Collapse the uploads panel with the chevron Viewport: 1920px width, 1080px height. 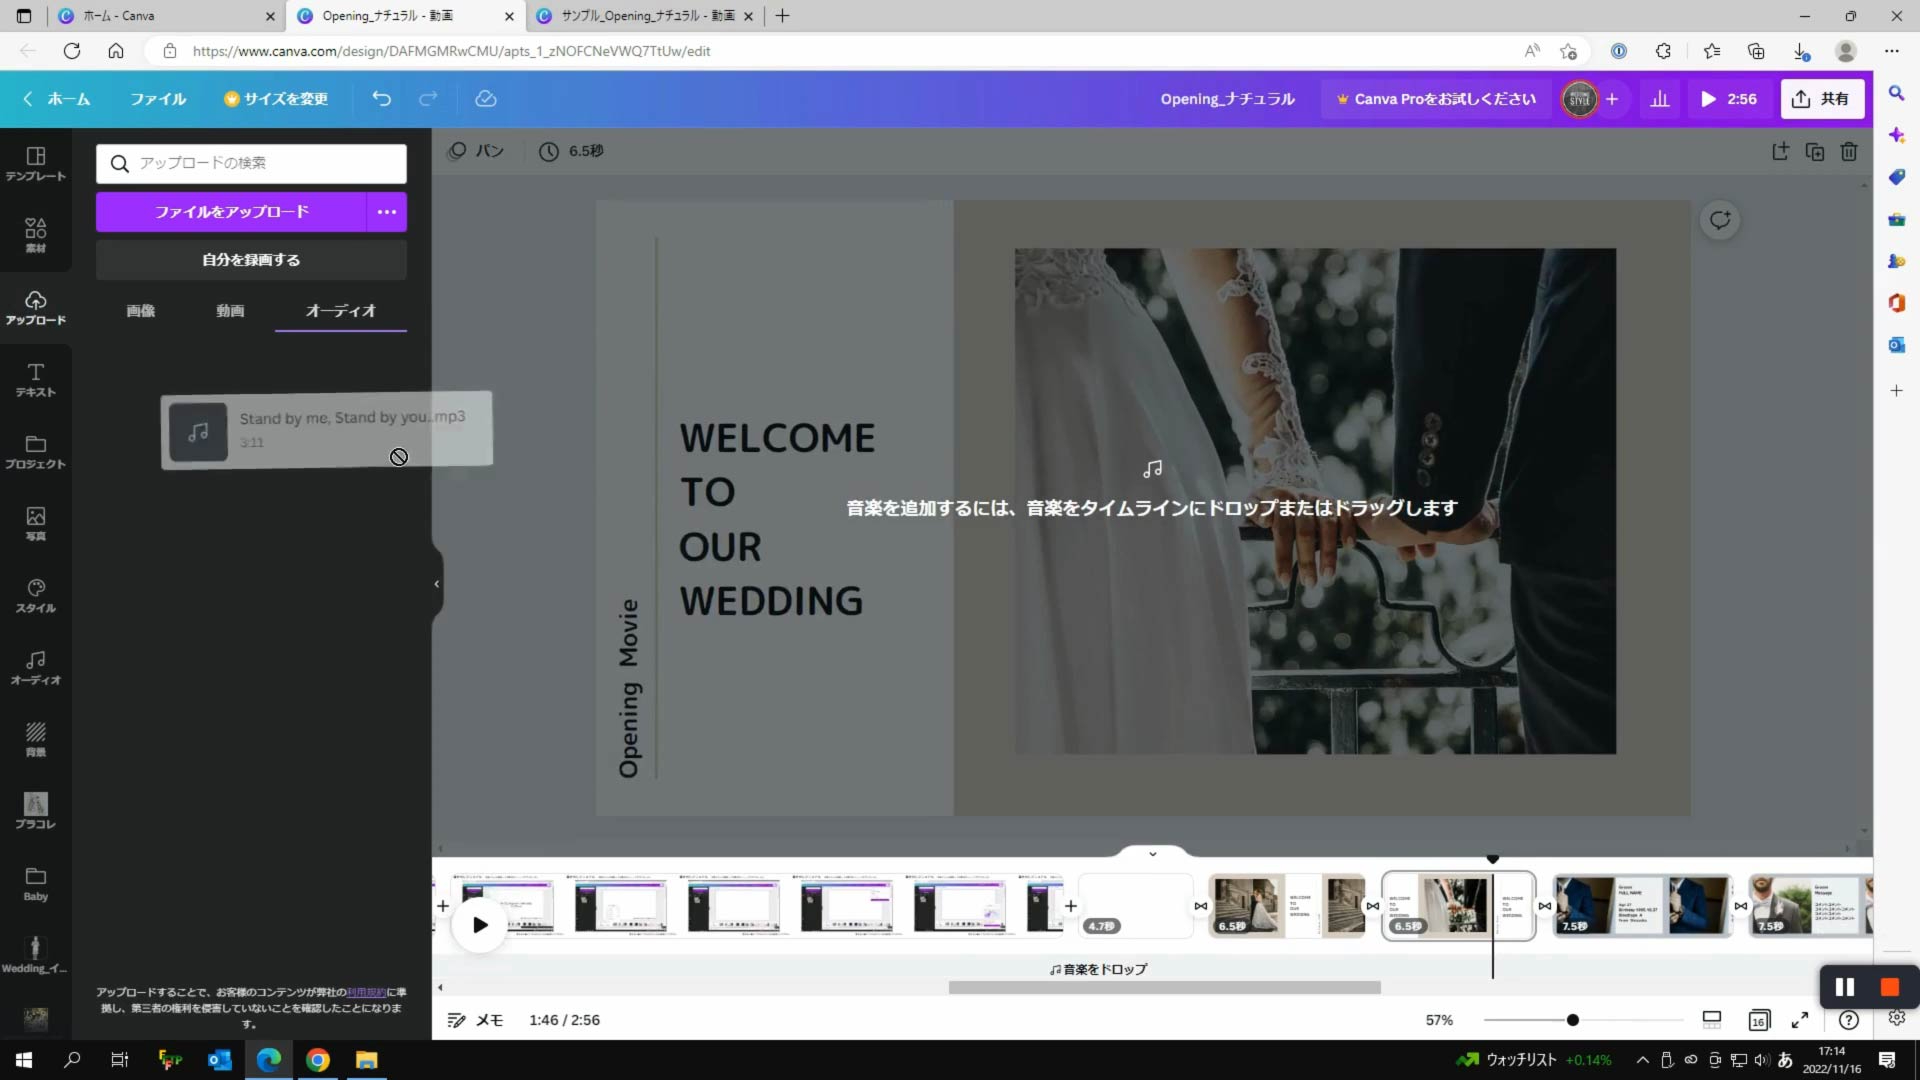435,583
